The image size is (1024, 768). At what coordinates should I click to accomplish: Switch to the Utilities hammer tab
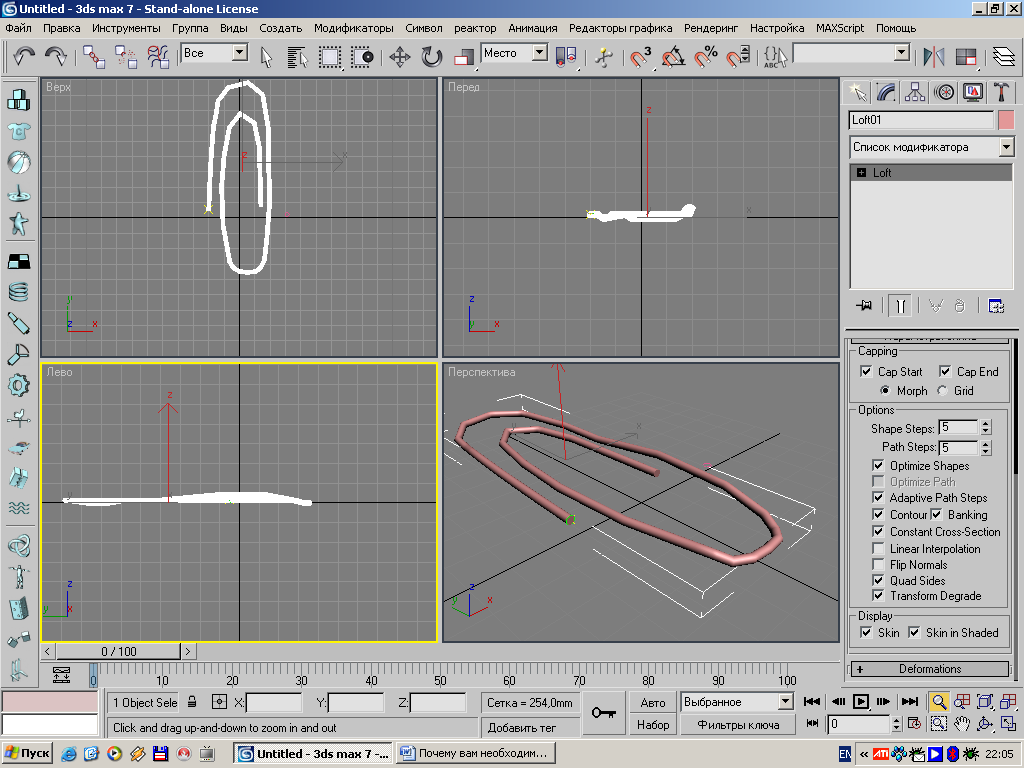coord(1001,92)
